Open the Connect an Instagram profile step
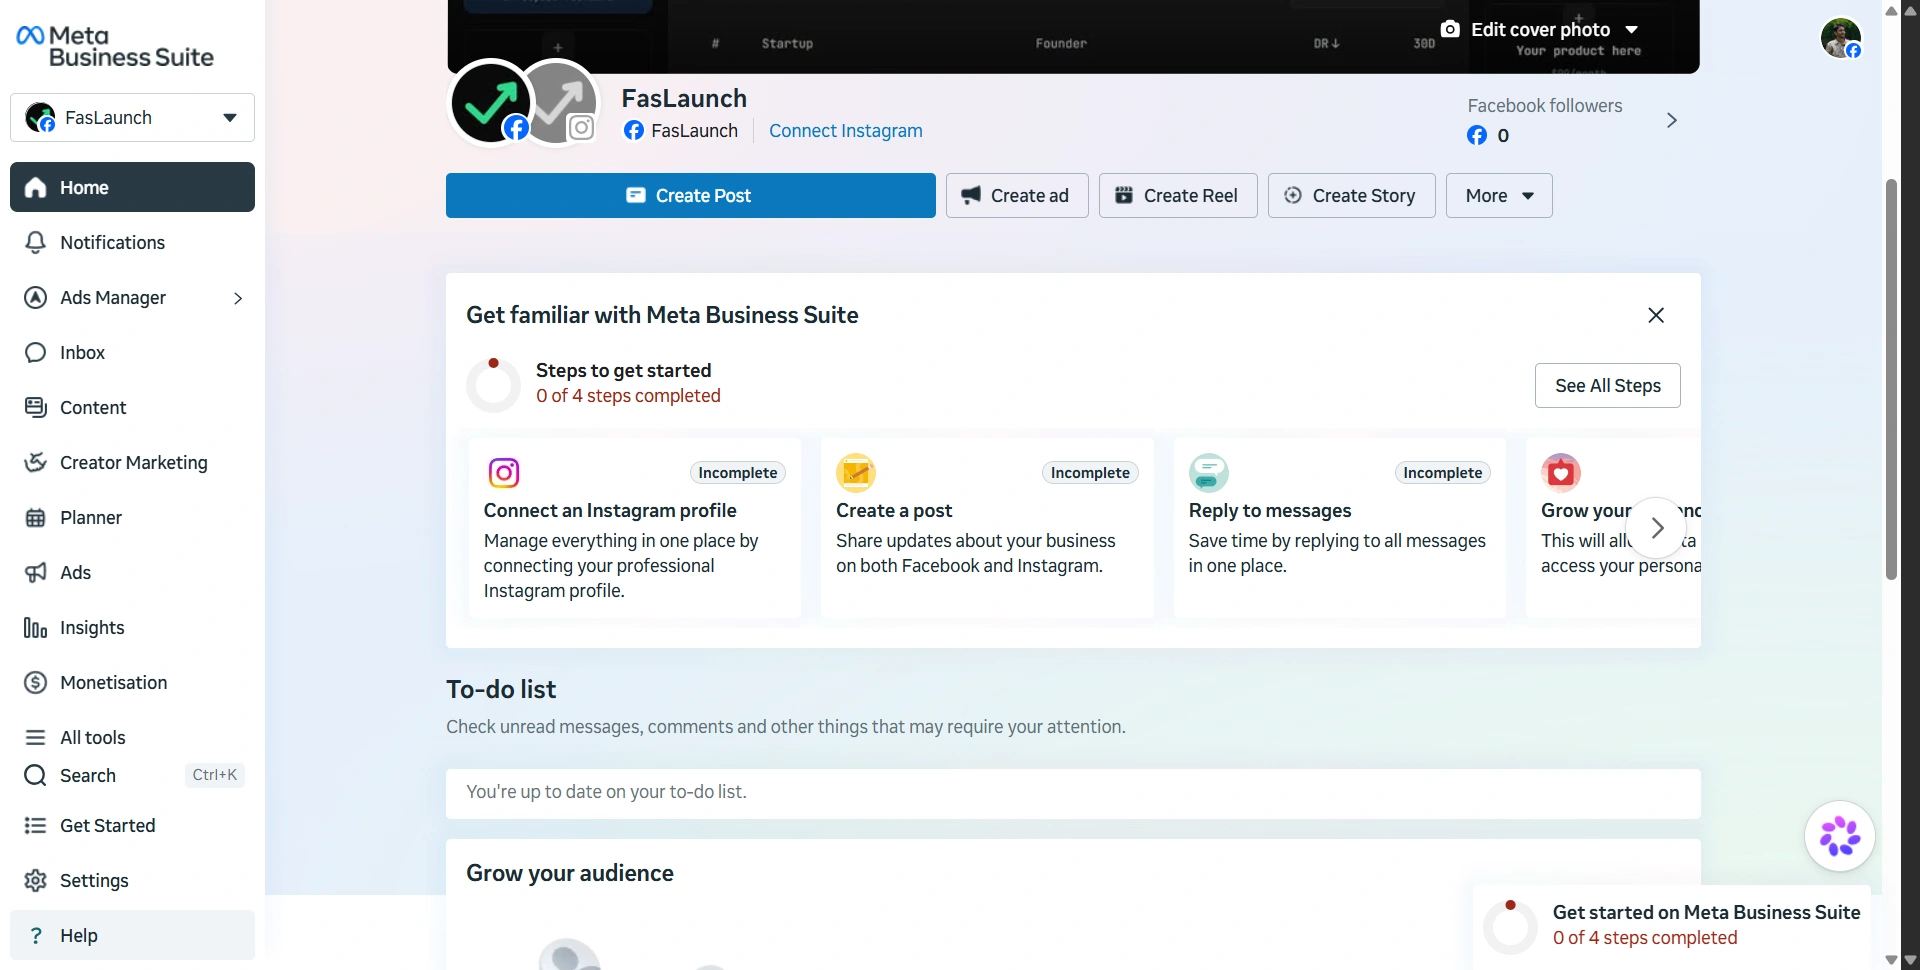This screenshot has height=970, width=1920. [635, 528]
